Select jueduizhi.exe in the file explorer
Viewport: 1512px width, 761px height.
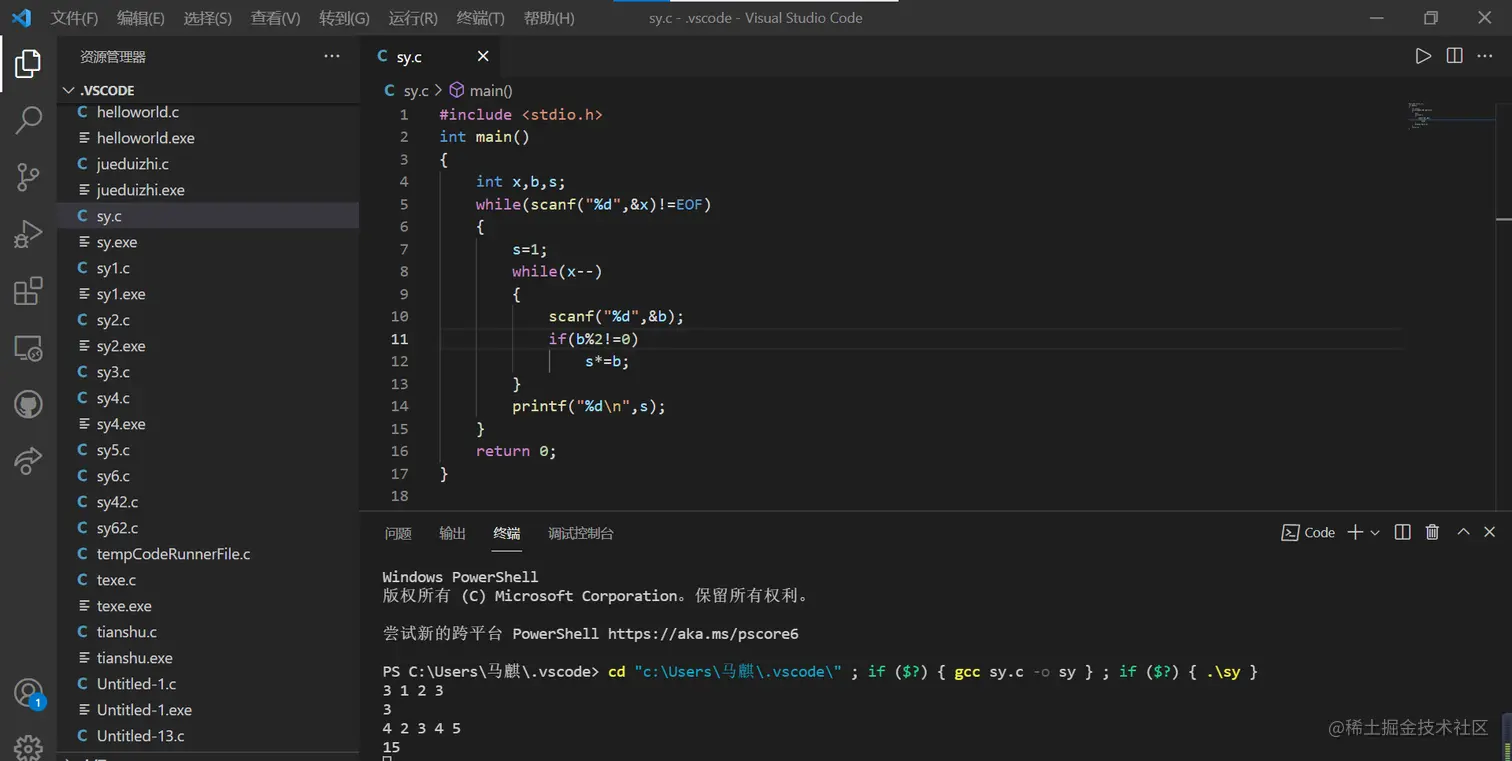click(x=208, y=190)
